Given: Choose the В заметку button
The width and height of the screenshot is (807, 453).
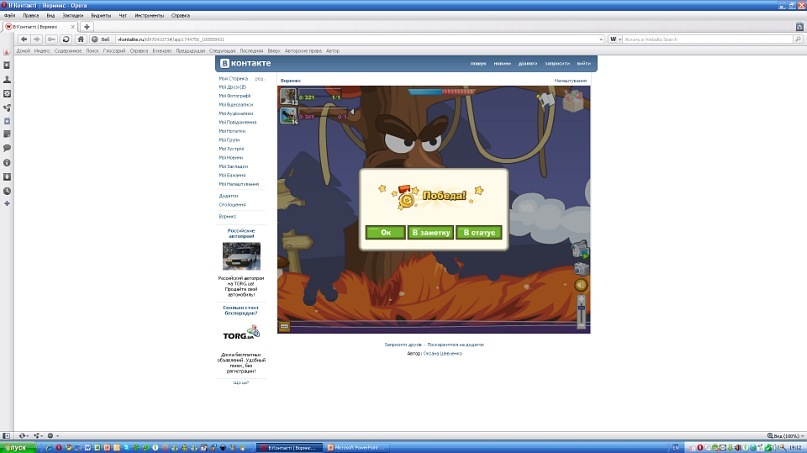Looking at the screenshot, I should coord(431,232).
